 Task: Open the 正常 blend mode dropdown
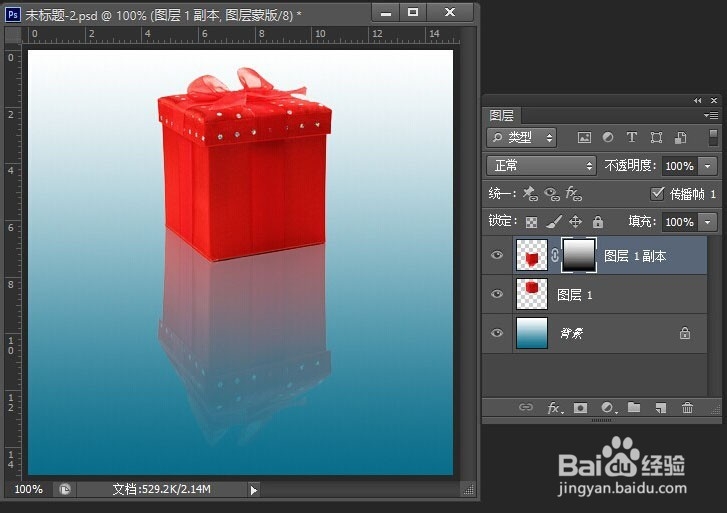pos(541,166)
